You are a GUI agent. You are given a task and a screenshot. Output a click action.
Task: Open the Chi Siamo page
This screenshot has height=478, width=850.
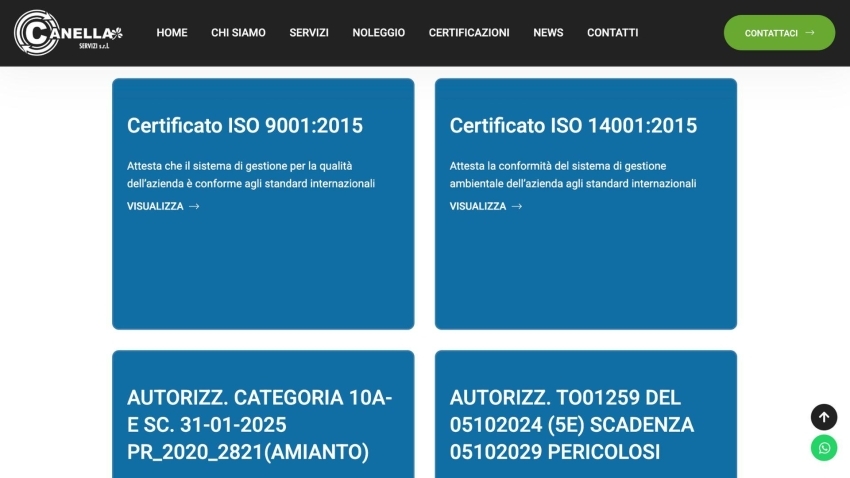tap(238, 33)
